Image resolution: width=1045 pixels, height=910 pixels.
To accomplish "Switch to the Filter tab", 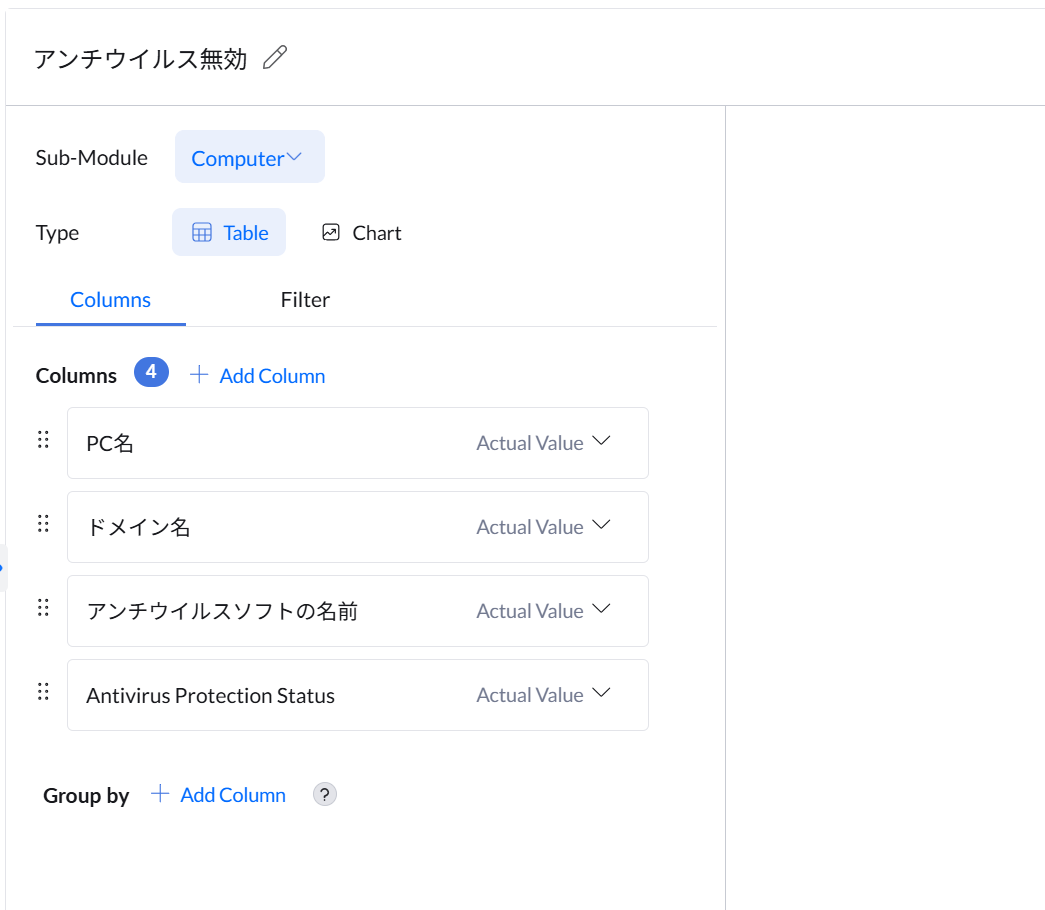I will pyautogui.click(x=305, y=300).
